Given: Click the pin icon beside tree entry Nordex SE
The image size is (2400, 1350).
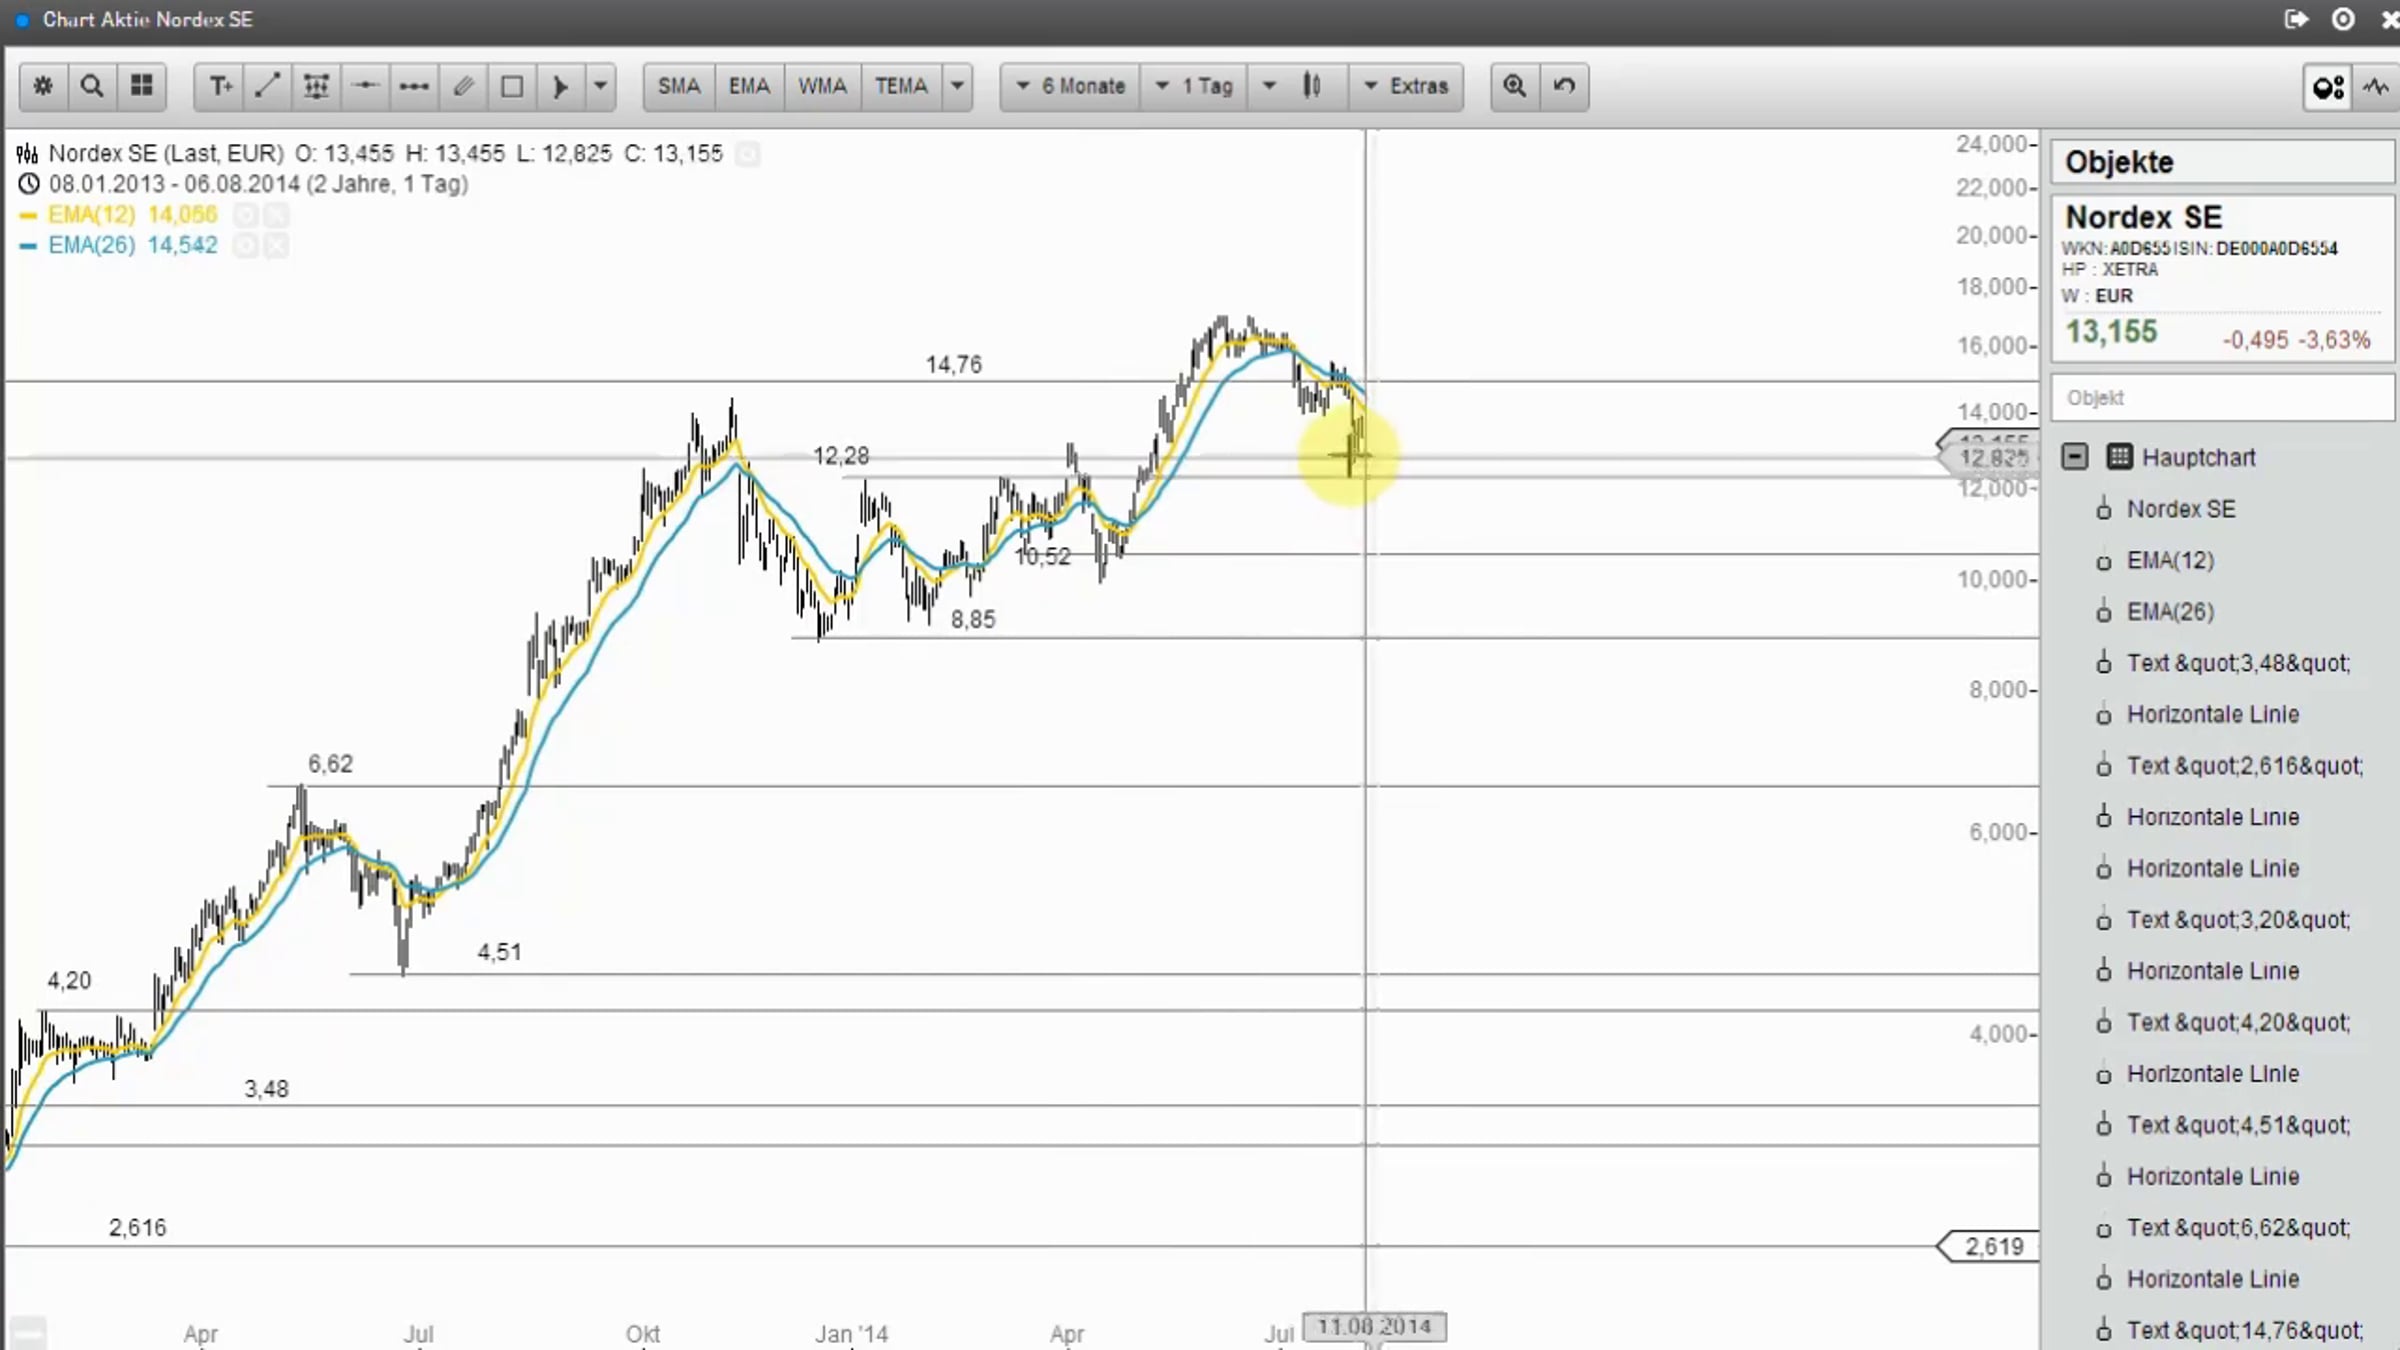Looking at the screenshot, I should click(x=2104, y=510).
